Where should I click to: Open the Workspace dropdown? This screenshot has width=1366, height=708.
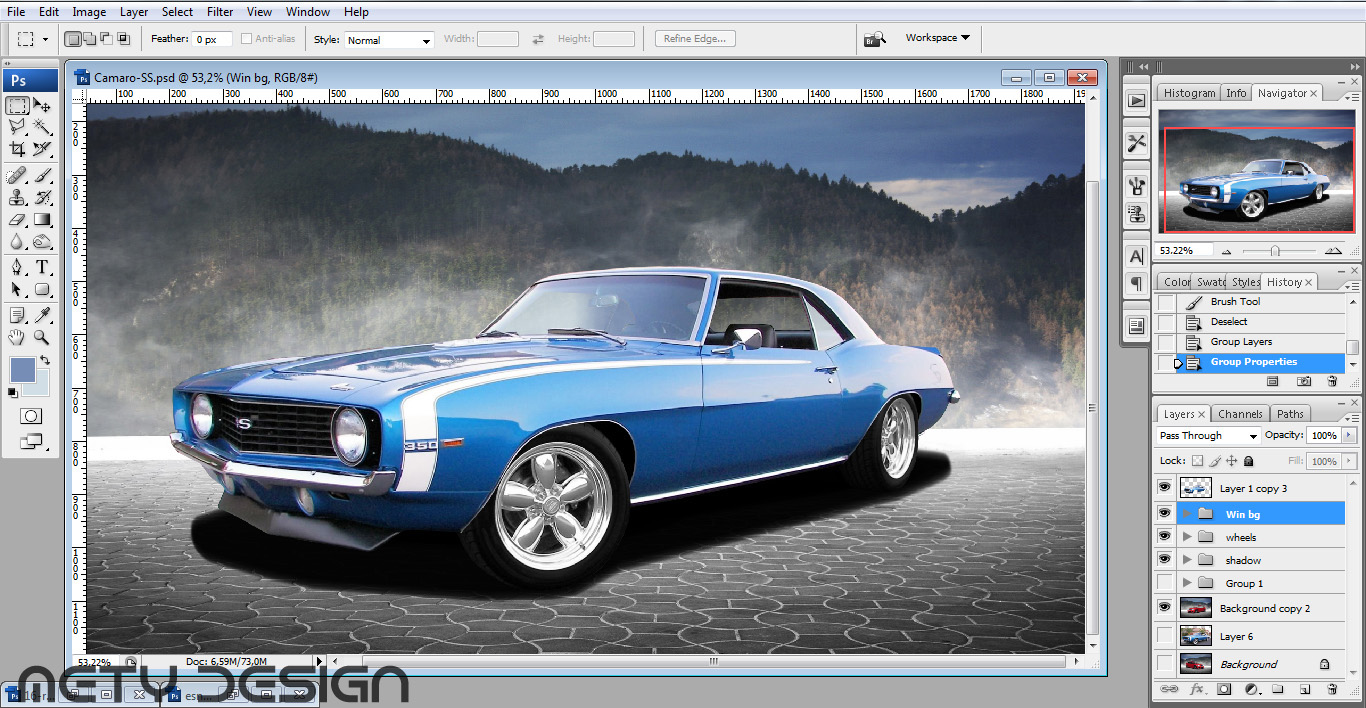click(x=937, y=38)
